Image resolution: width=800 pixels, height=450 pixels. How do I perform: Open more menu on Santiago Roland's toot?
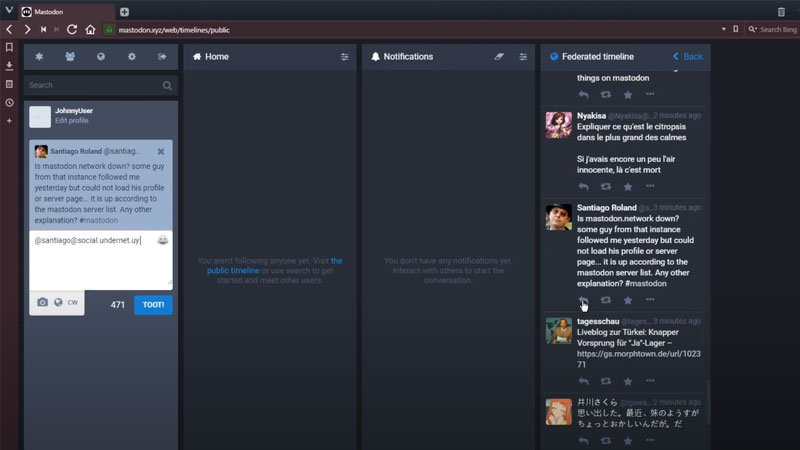[x=650, y=300]
